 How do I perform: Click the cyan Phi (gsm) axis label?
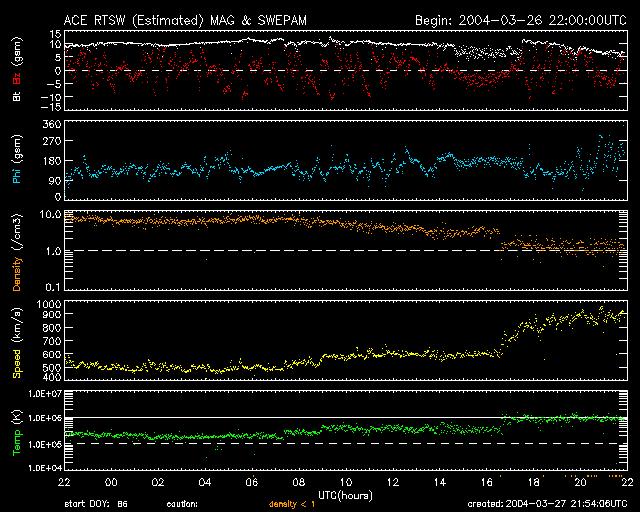pyautogui.click(x=17, y=160)
